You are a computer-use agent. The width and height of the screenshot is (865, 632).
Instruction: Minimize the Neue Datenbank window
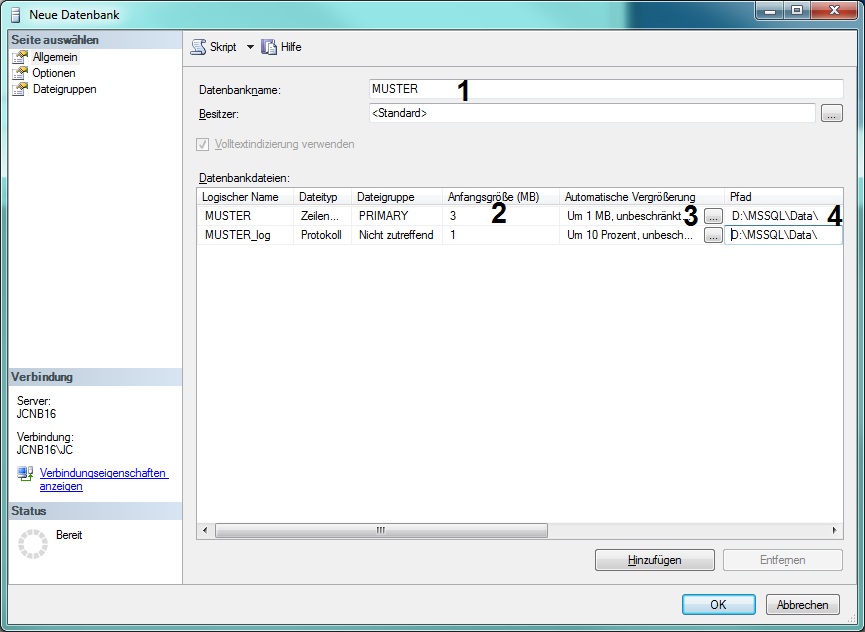[770, 10]
